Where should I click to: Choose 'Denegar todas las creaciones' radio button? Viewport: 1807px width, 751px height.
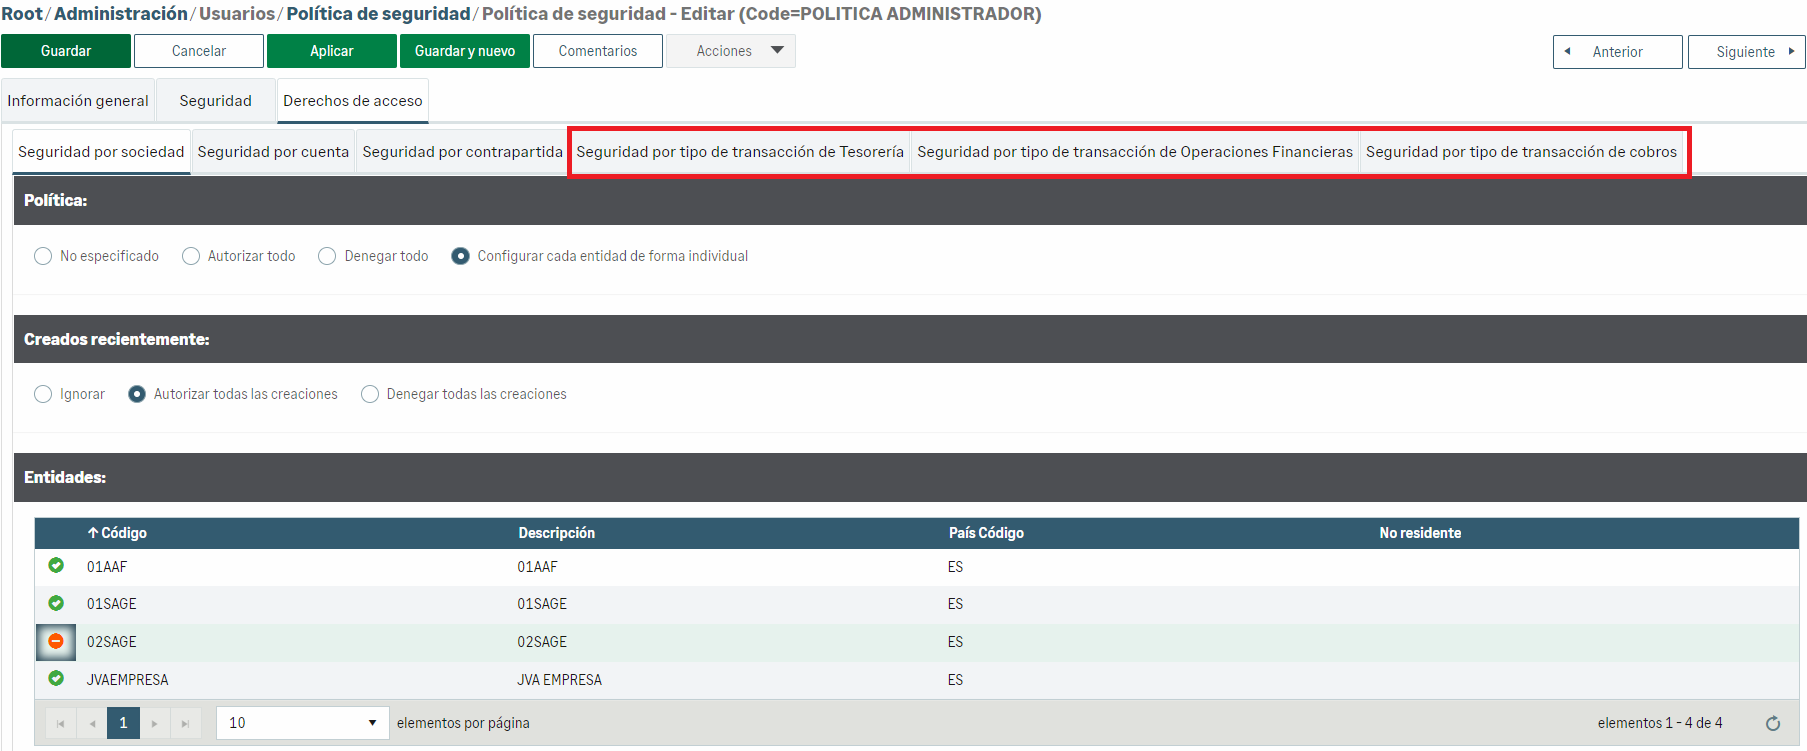370,394
